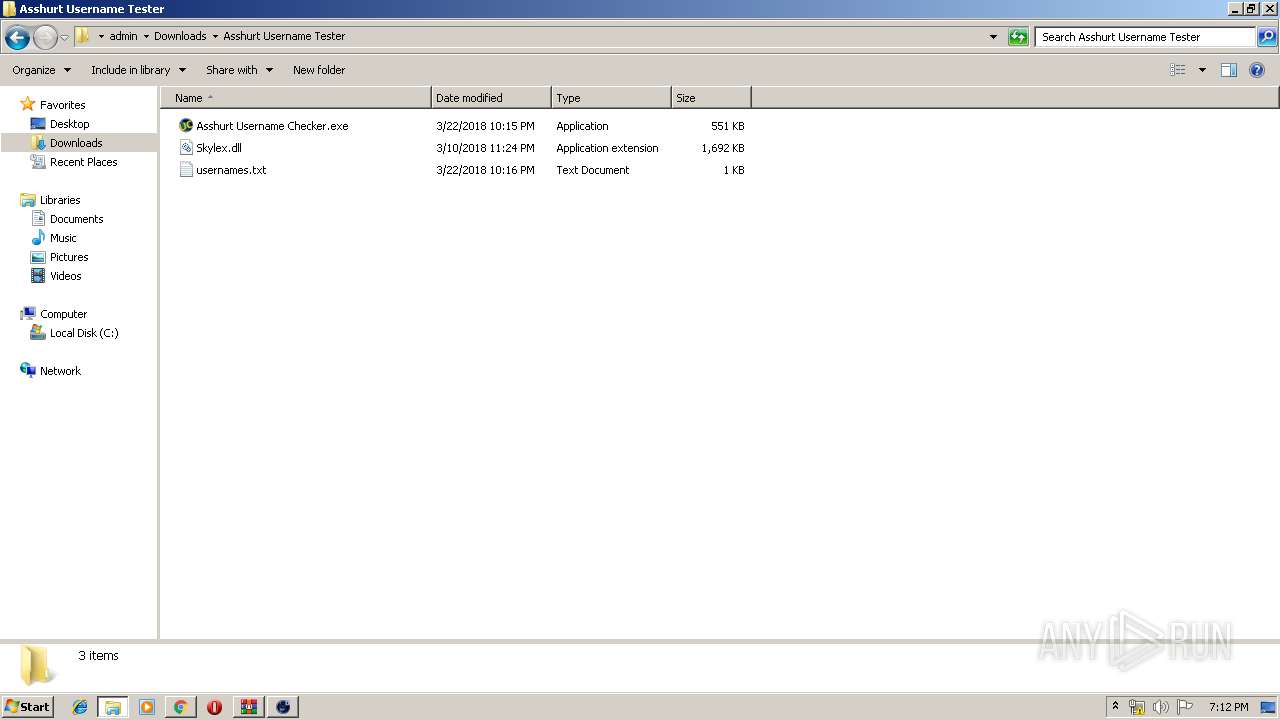
Task: Open Local Disk (C:)
Action: (84, 333)
